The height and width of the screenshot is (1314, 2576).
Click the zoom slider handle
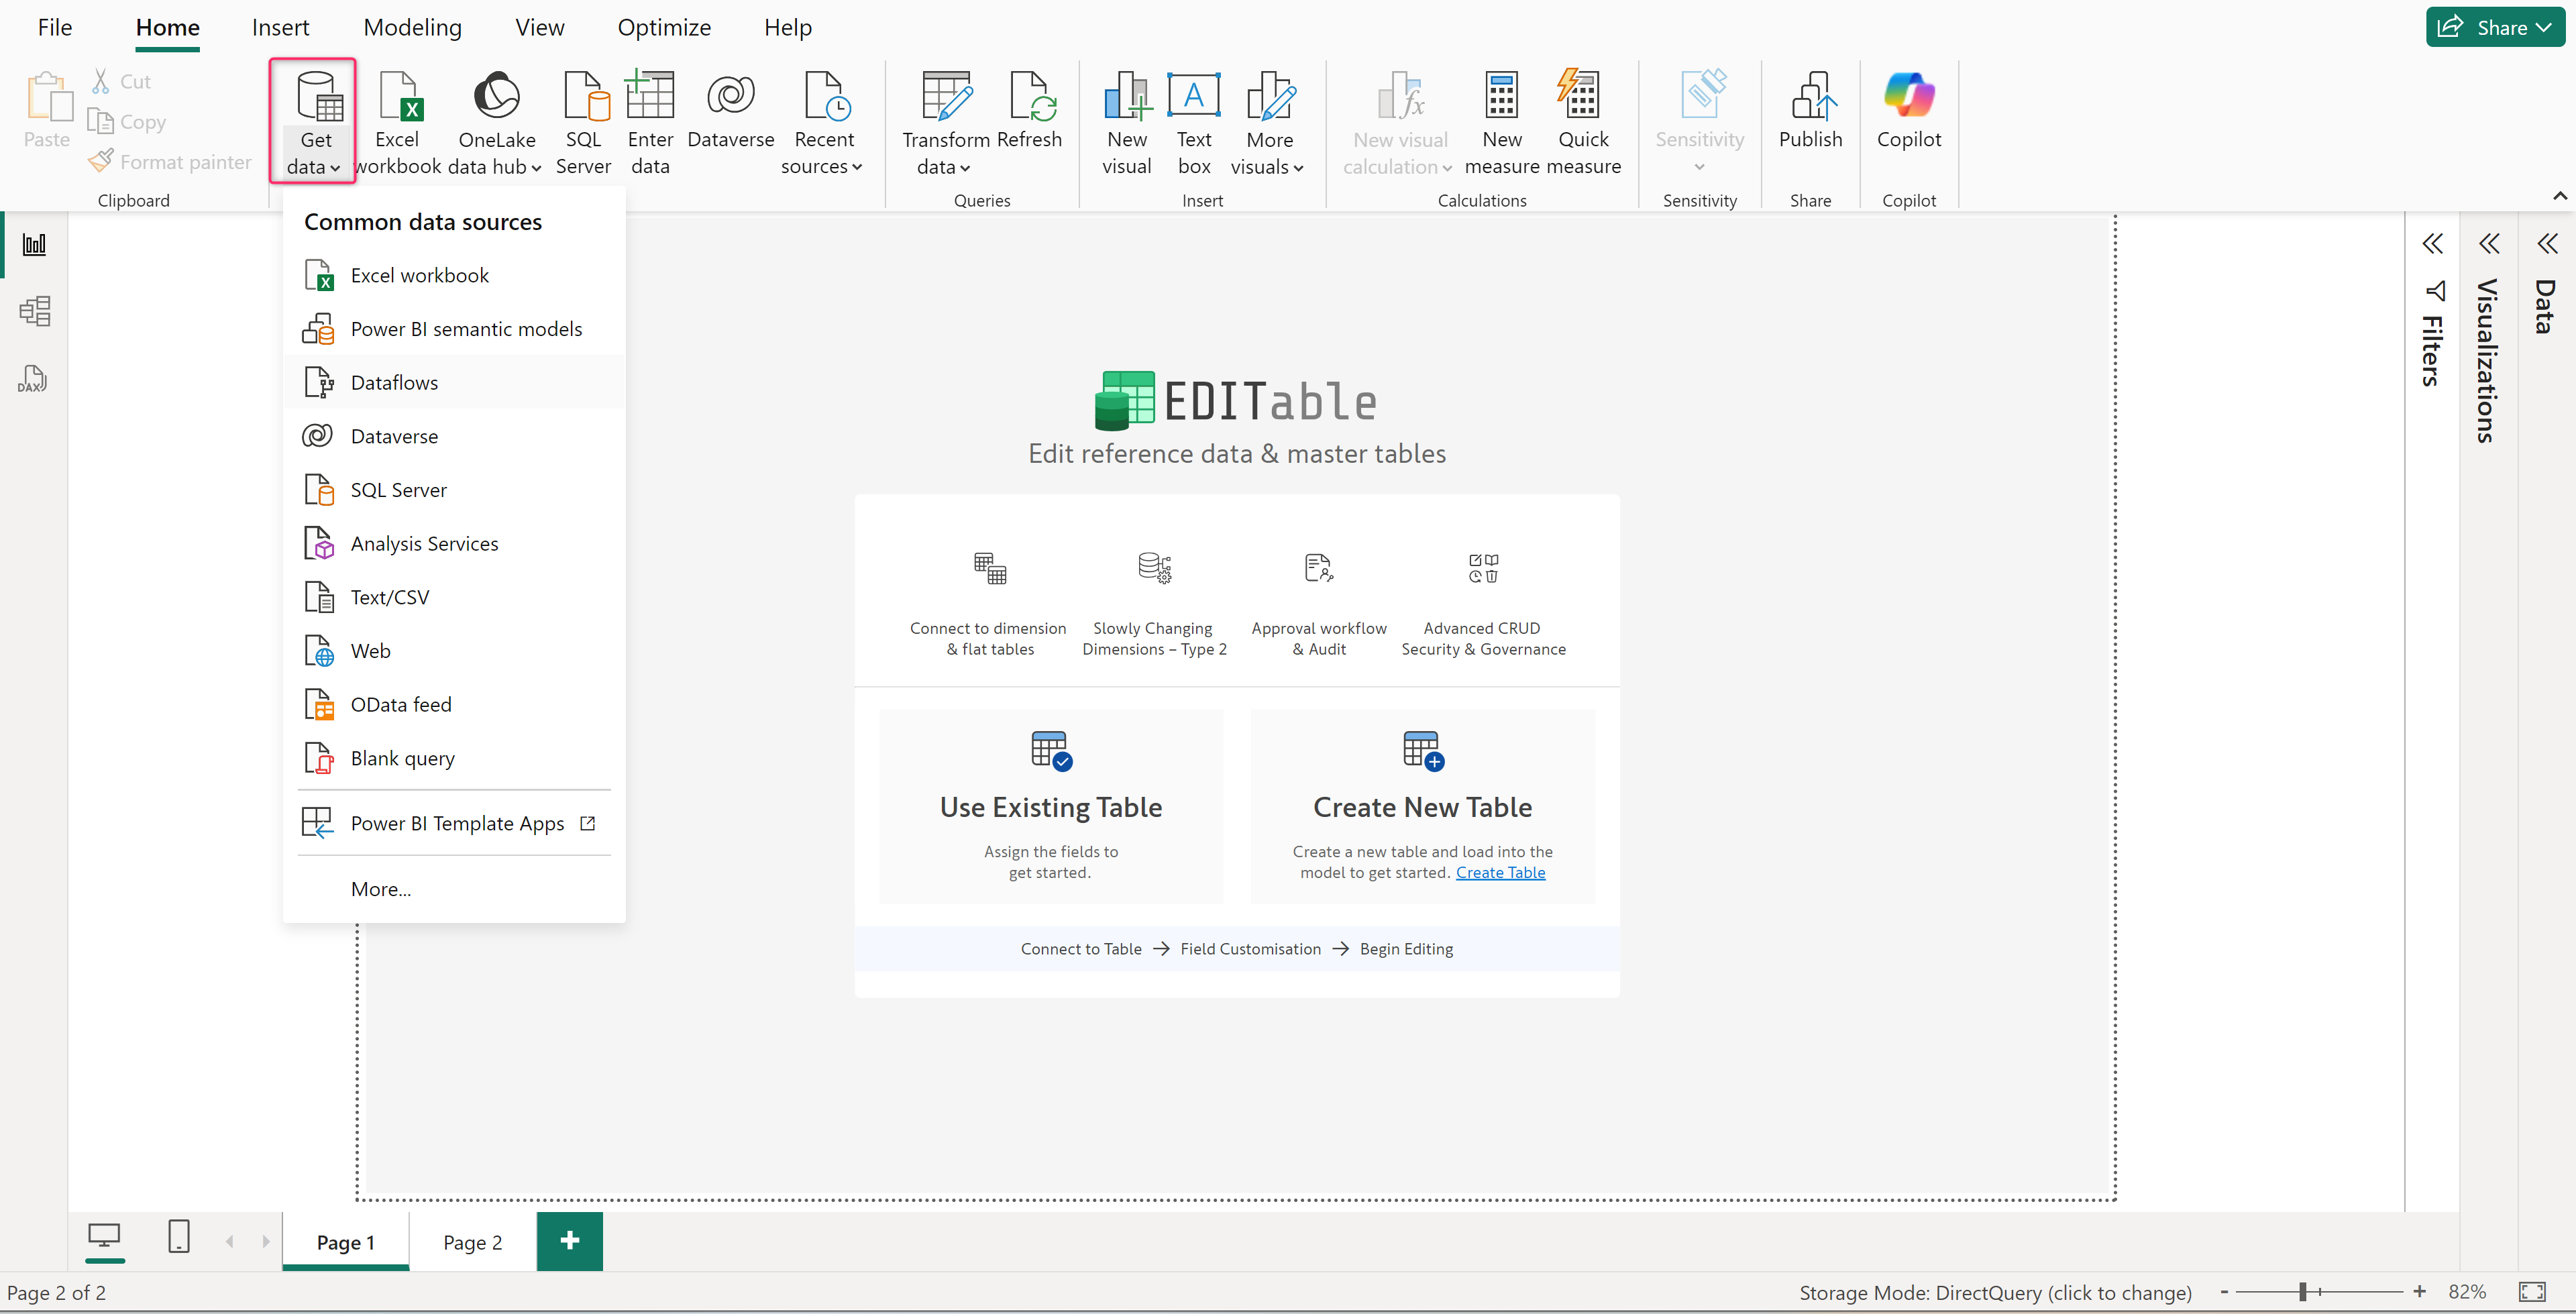coord(2302,1291)
